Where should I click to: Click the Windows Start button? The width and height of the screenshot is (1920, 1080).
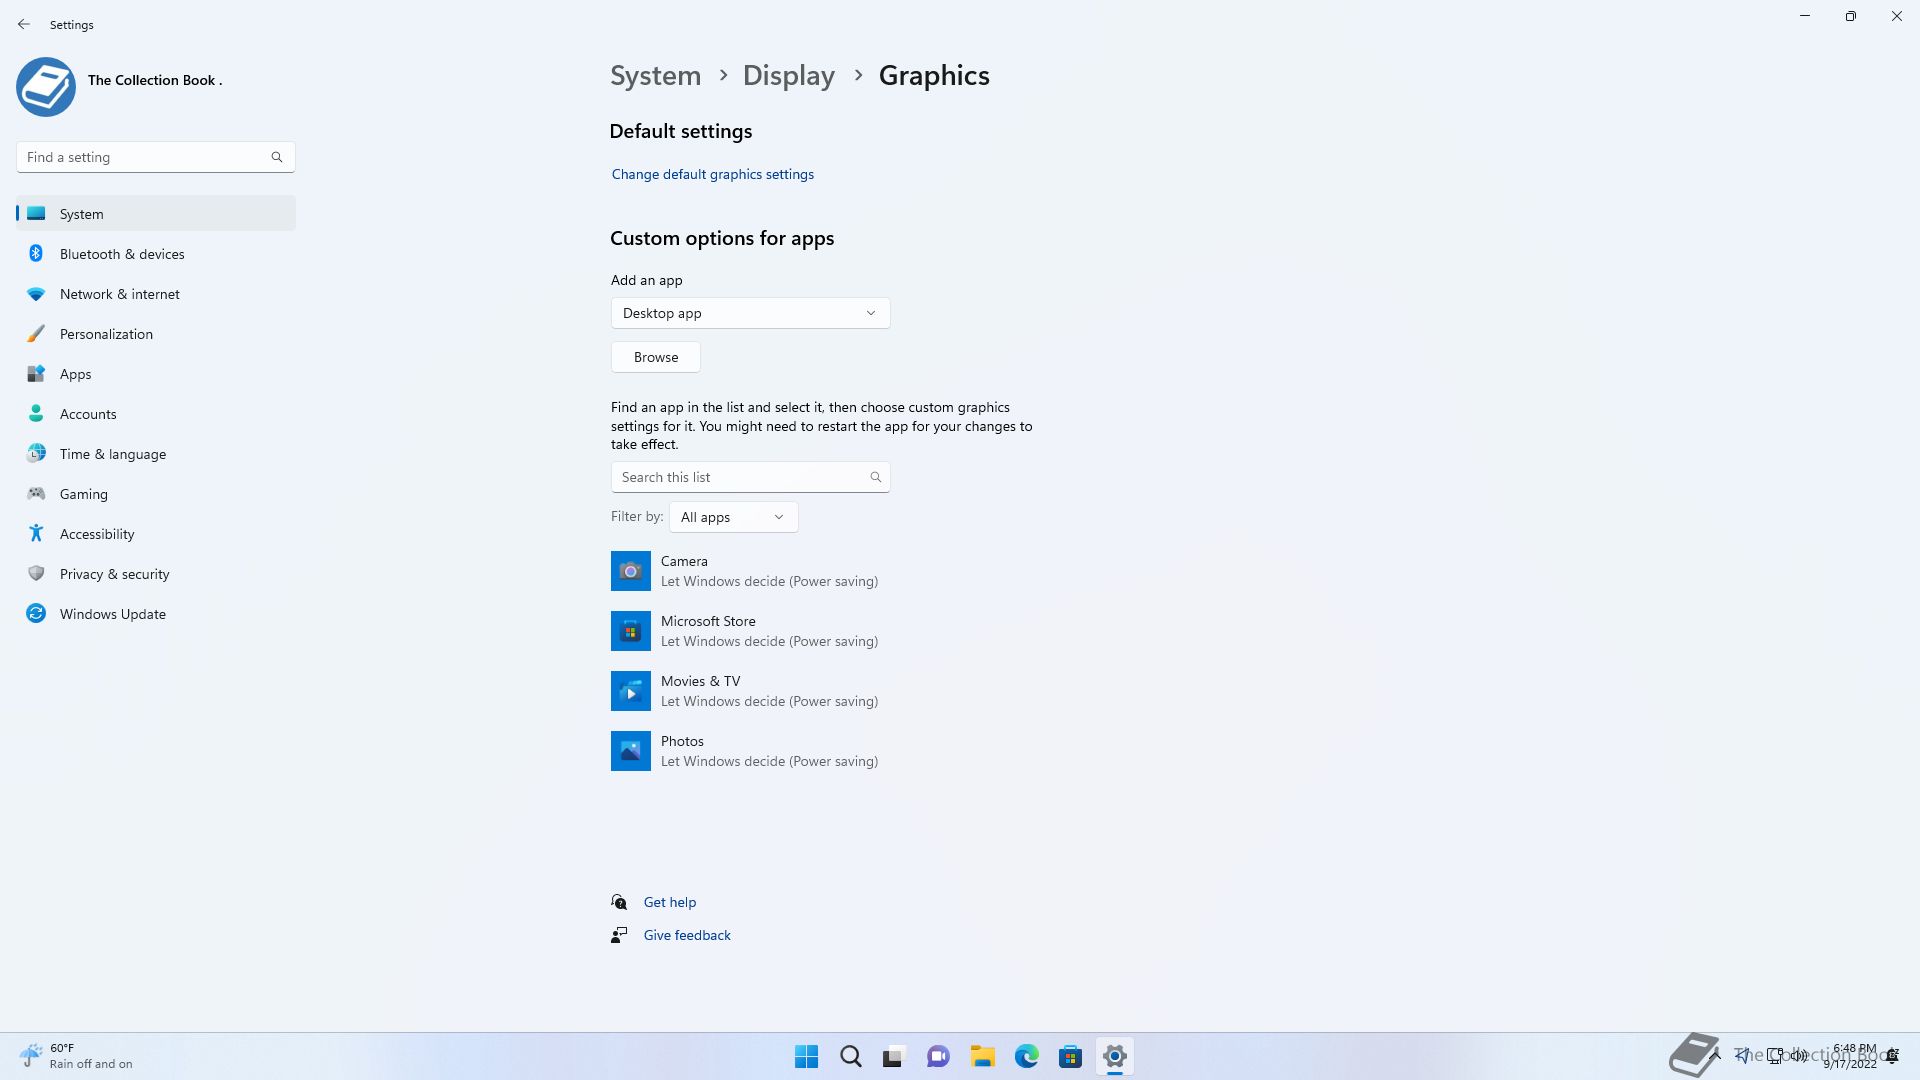click(x=806, y=1056)
